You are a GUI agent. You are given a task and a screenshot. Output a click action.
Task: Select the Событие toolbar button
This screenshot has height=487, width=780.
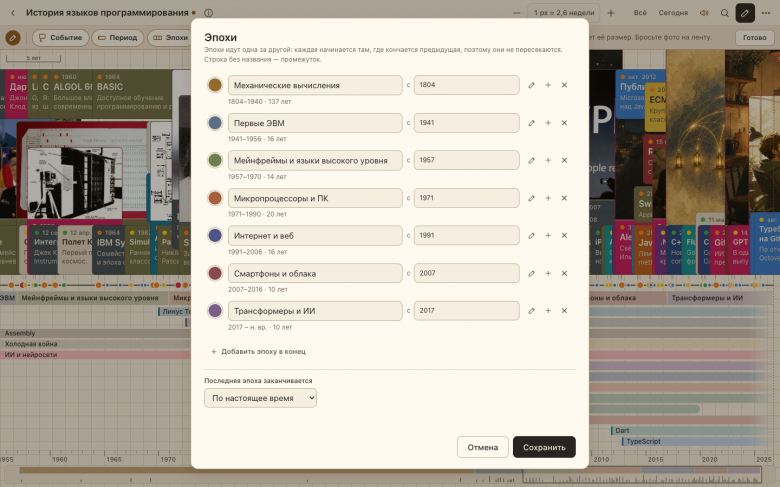point(61,37)
